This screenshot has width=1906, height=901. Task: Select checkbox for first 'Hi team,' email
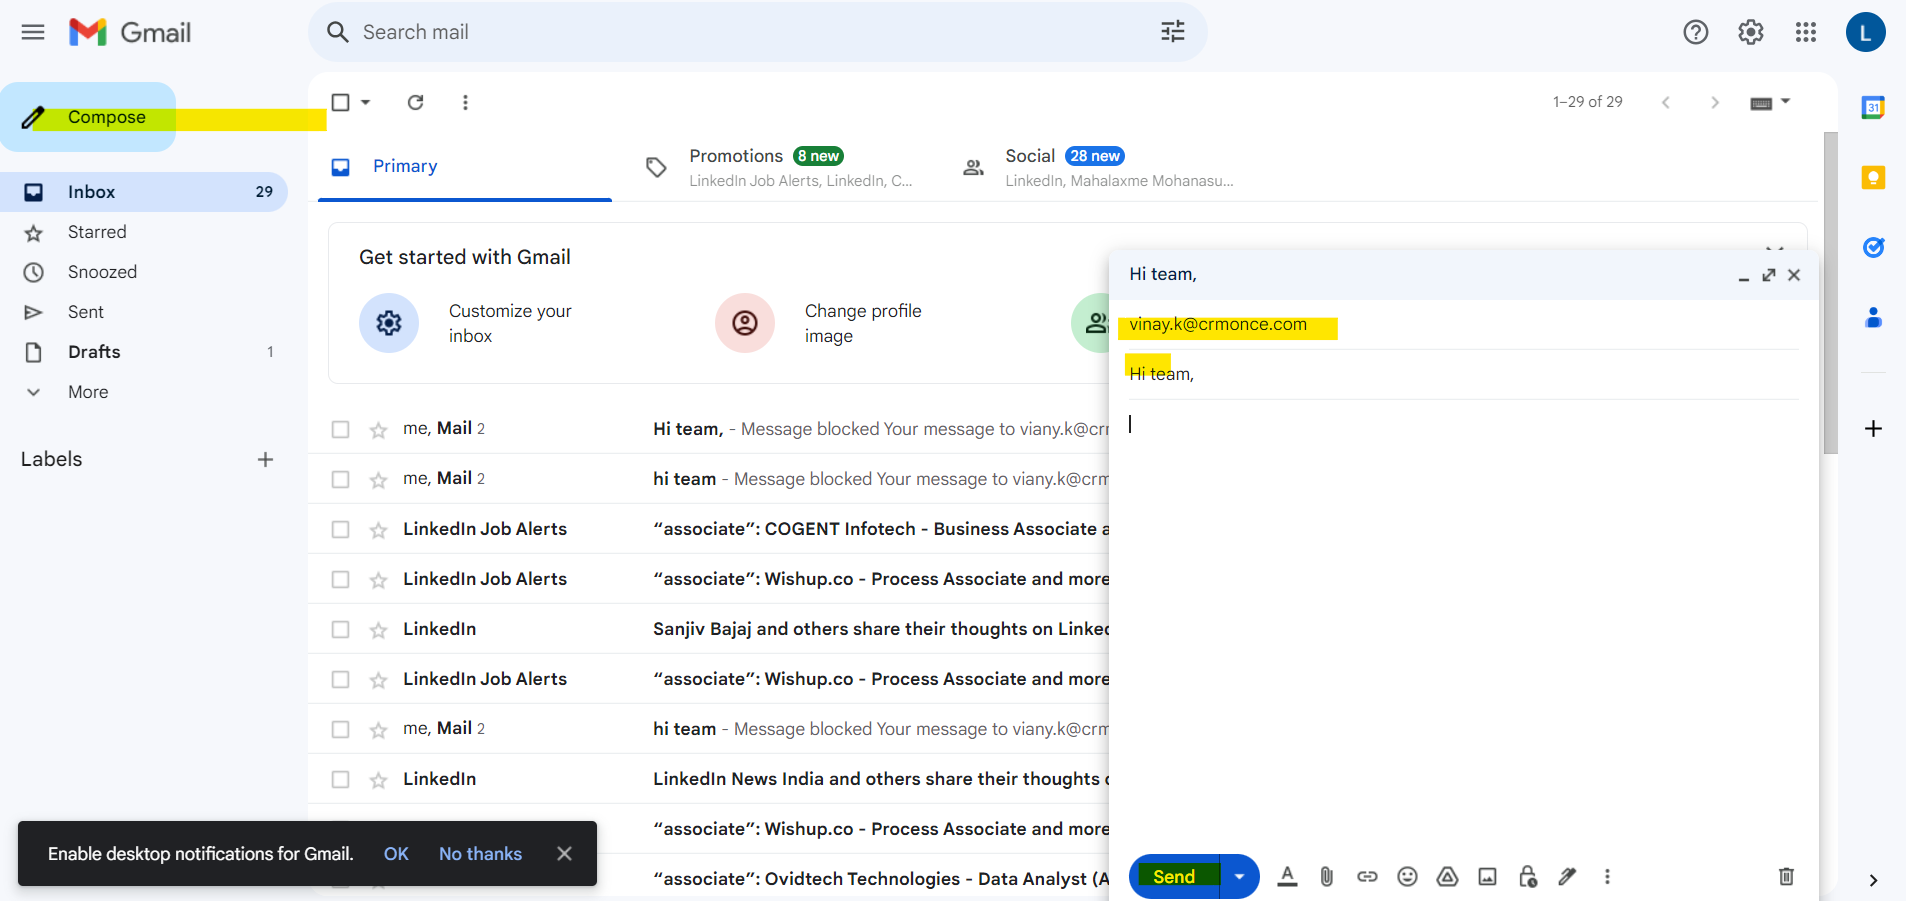point(341,429)
